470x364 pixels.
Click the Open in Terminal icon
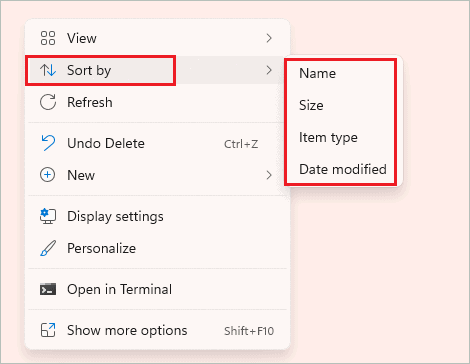point(48,289)
